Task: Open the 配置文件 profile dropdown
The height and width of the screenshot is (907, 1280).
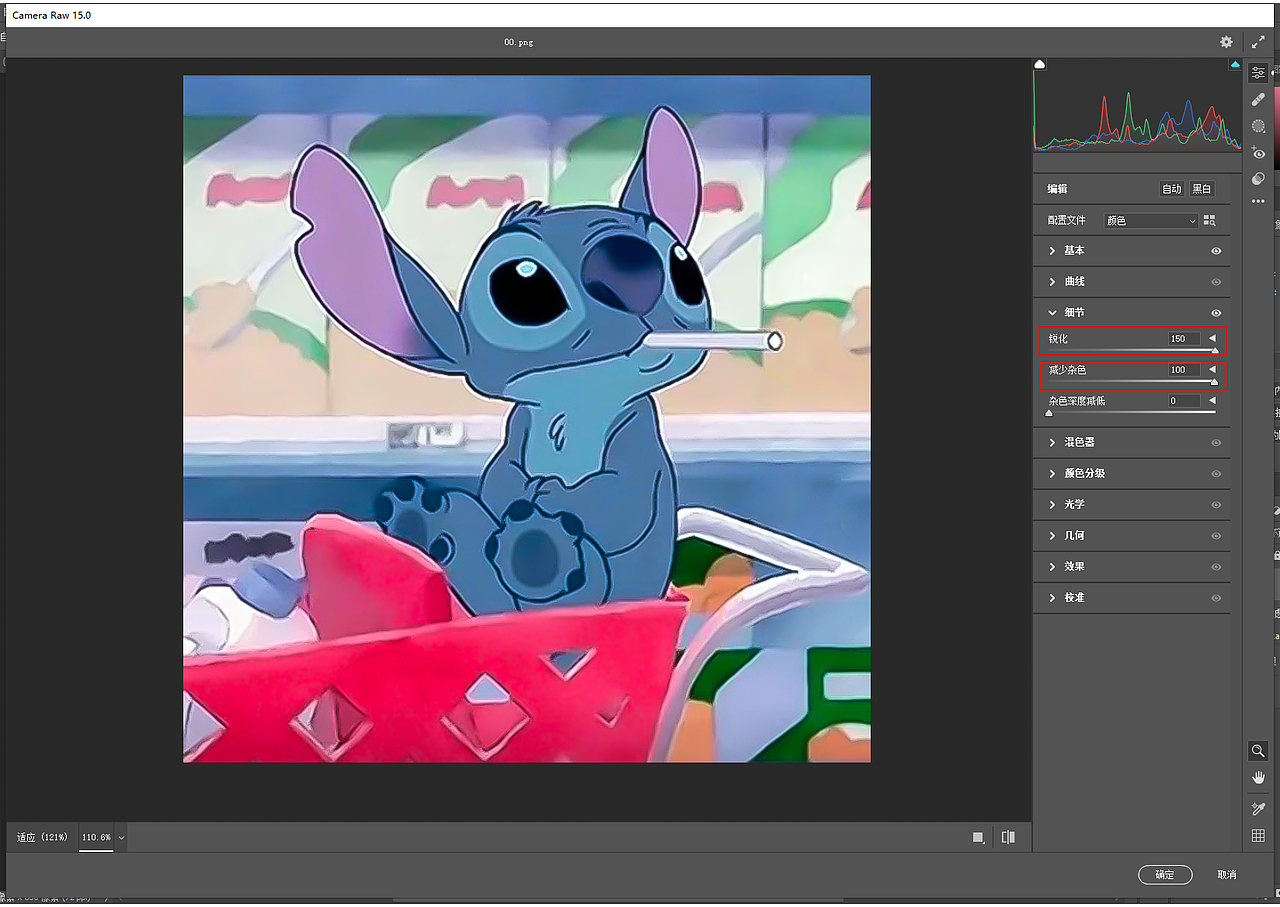Action: point(1150,220)
